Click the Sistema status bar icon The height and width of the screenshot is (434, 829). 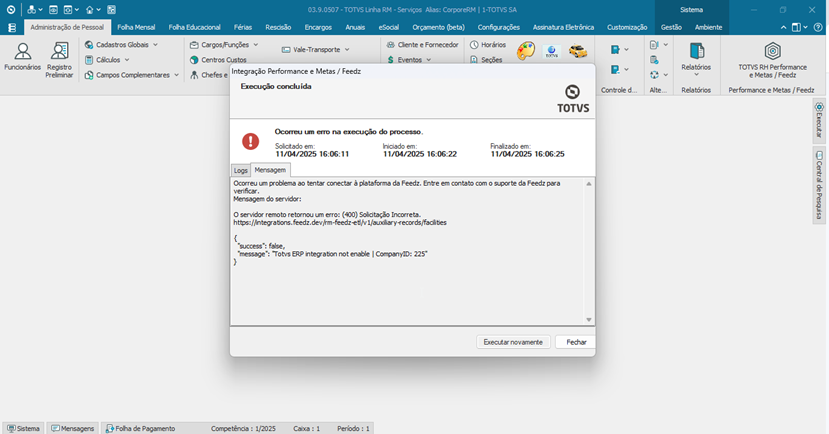coord(11,429)
